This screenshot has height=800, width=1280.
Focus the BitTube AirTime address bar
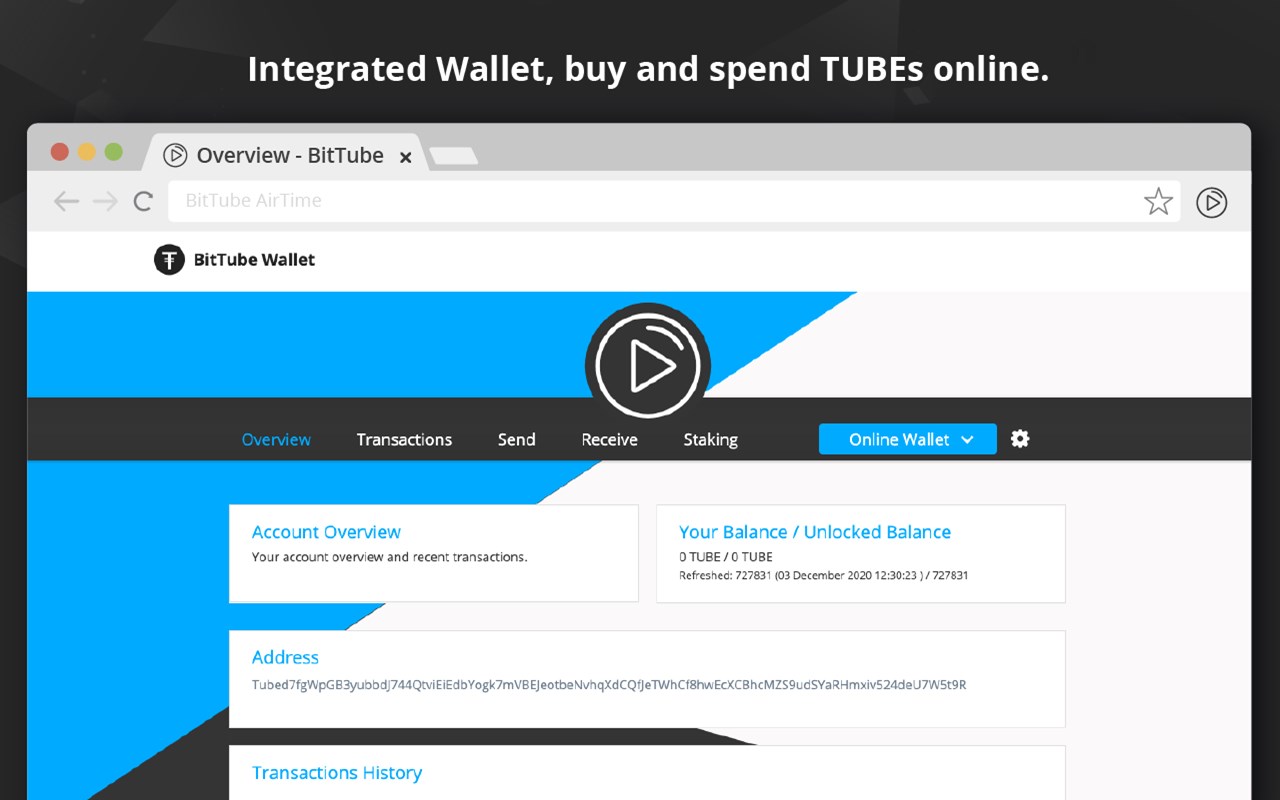coord(674,201)
